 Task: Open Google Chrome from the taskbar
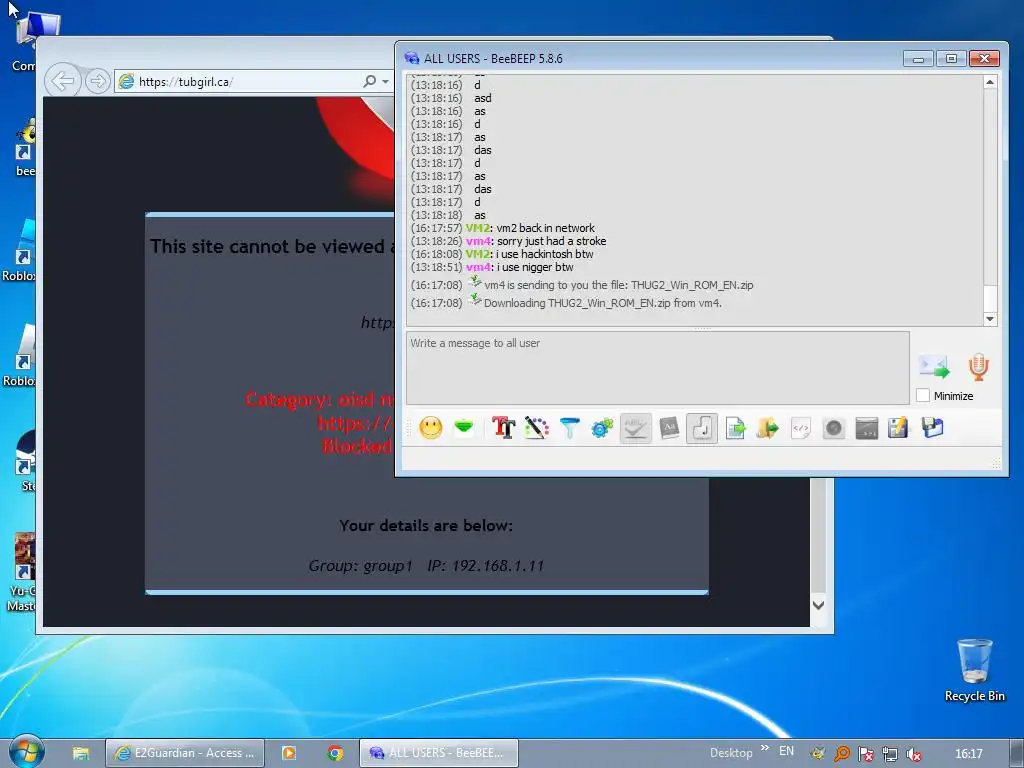(335, 753)
